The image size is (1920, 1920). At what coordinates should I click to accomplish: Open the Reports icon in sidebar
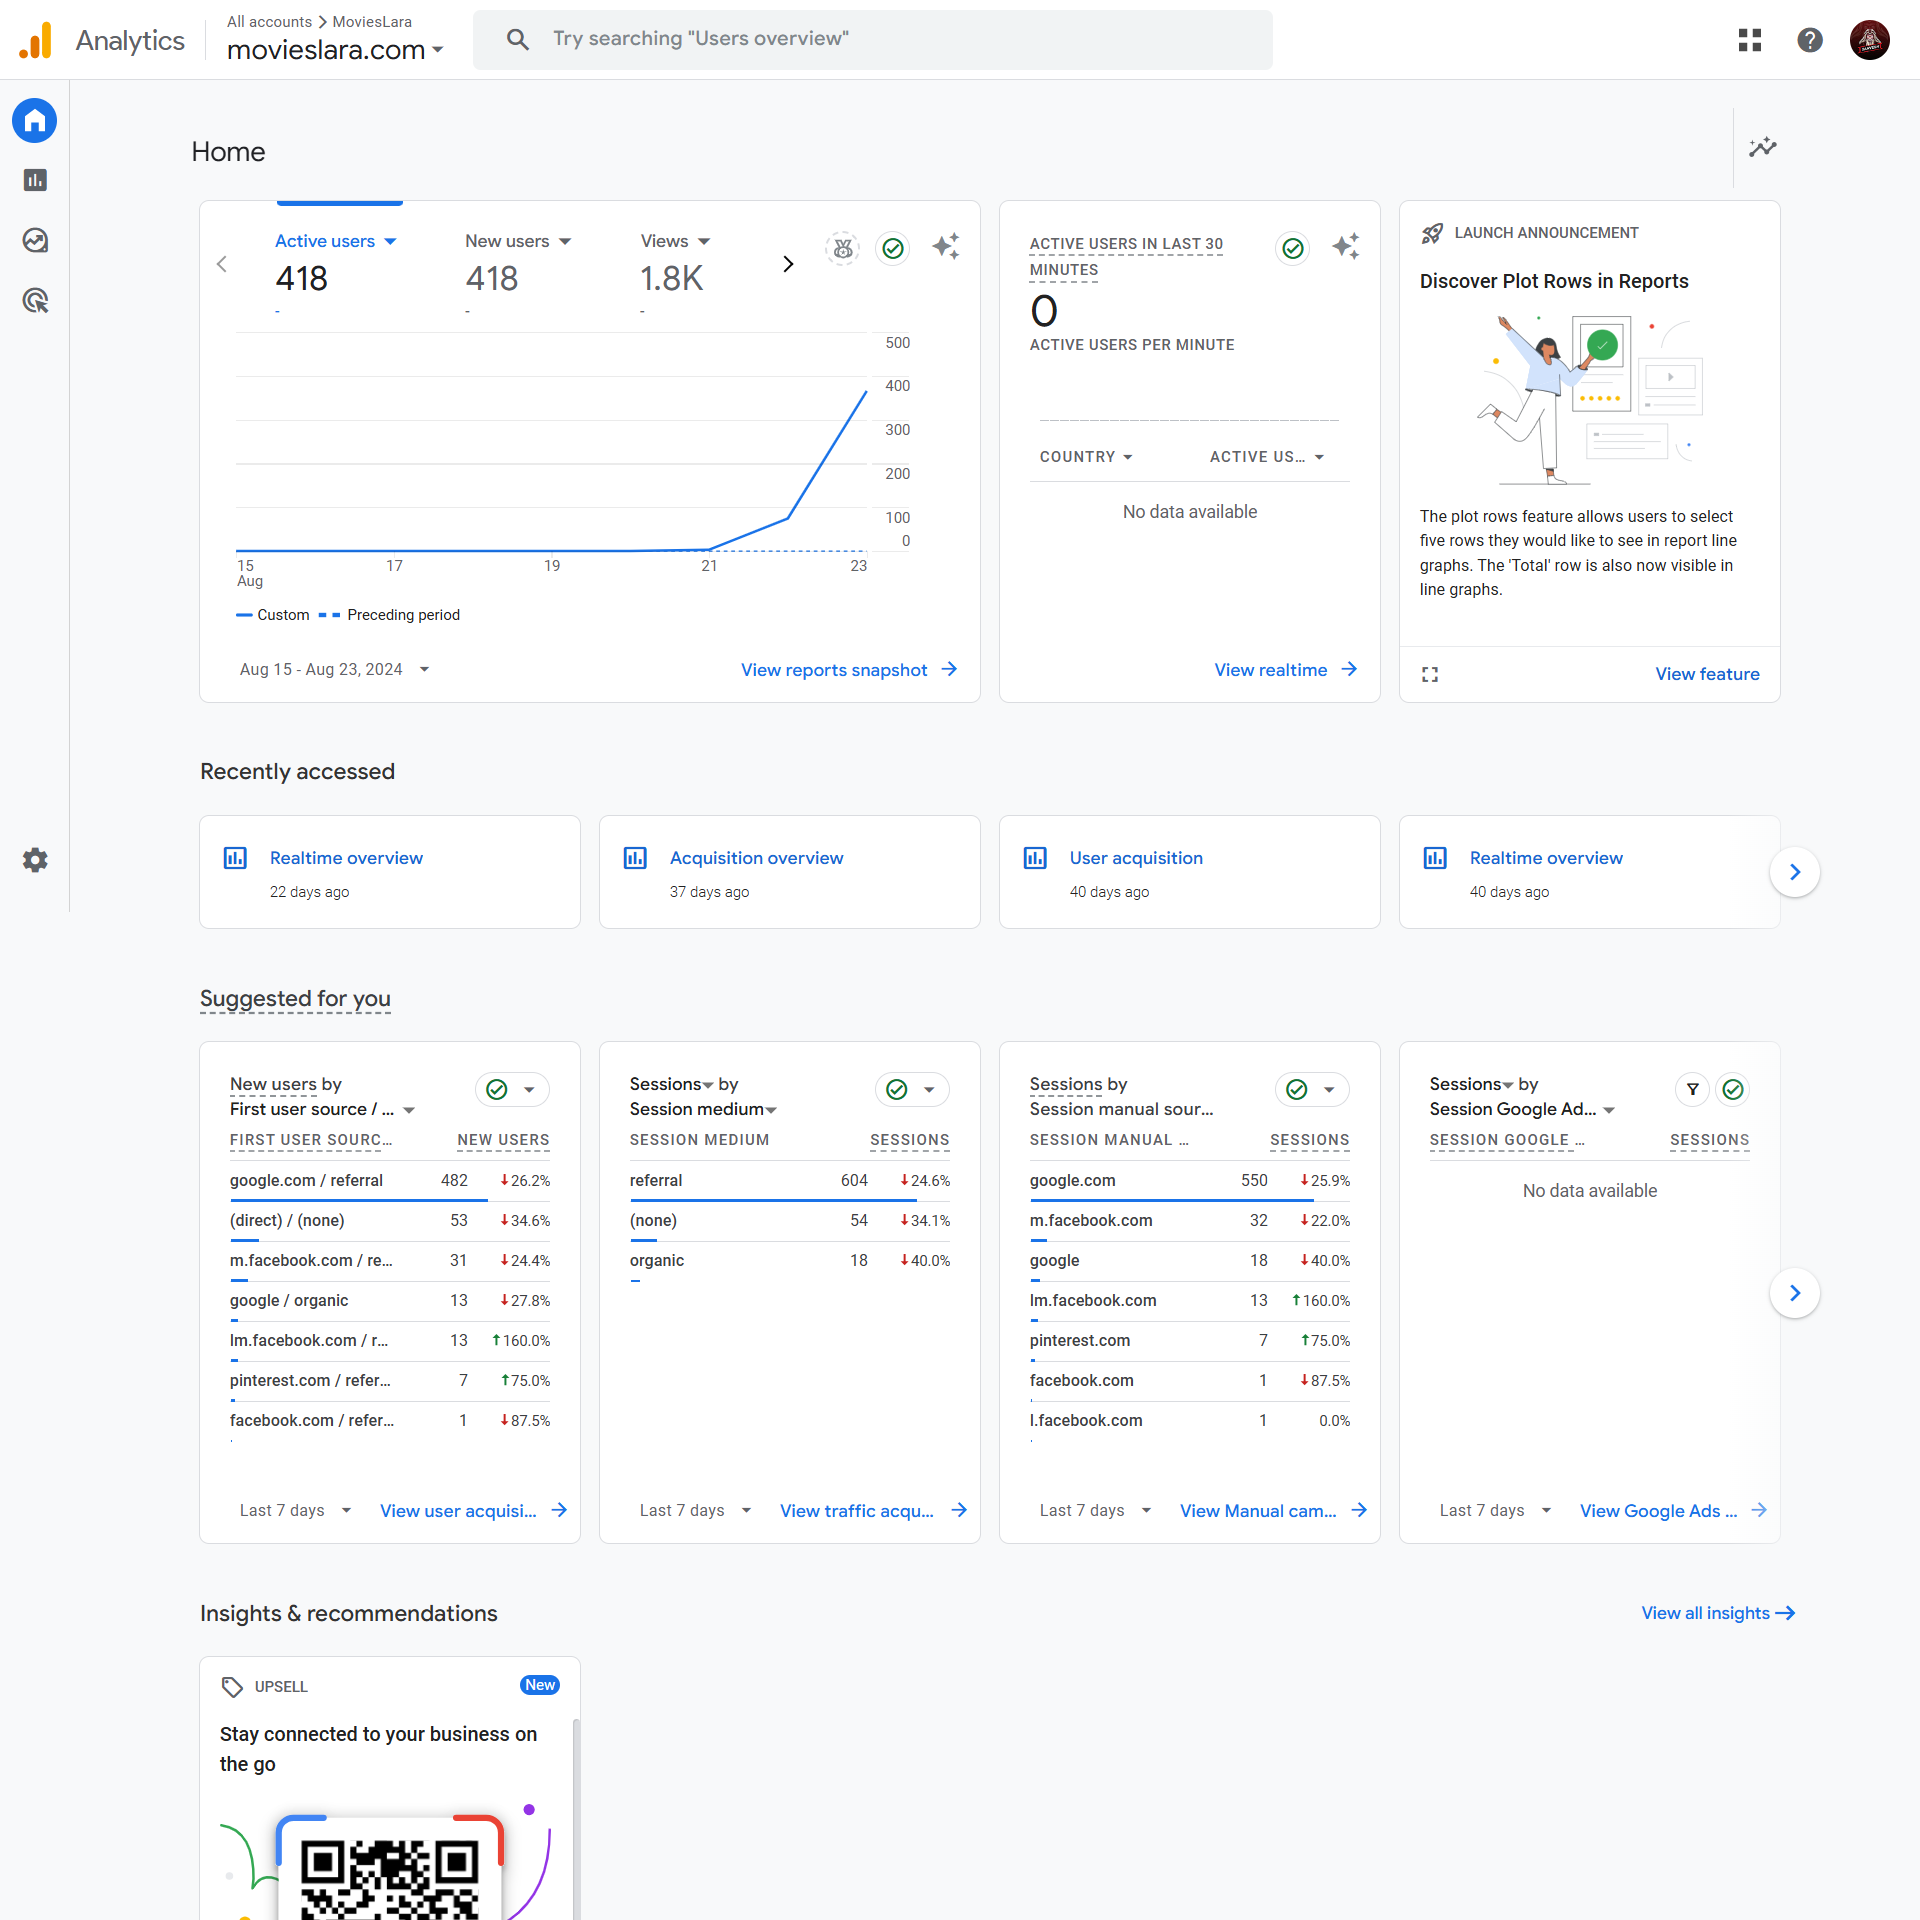[35, 180]
